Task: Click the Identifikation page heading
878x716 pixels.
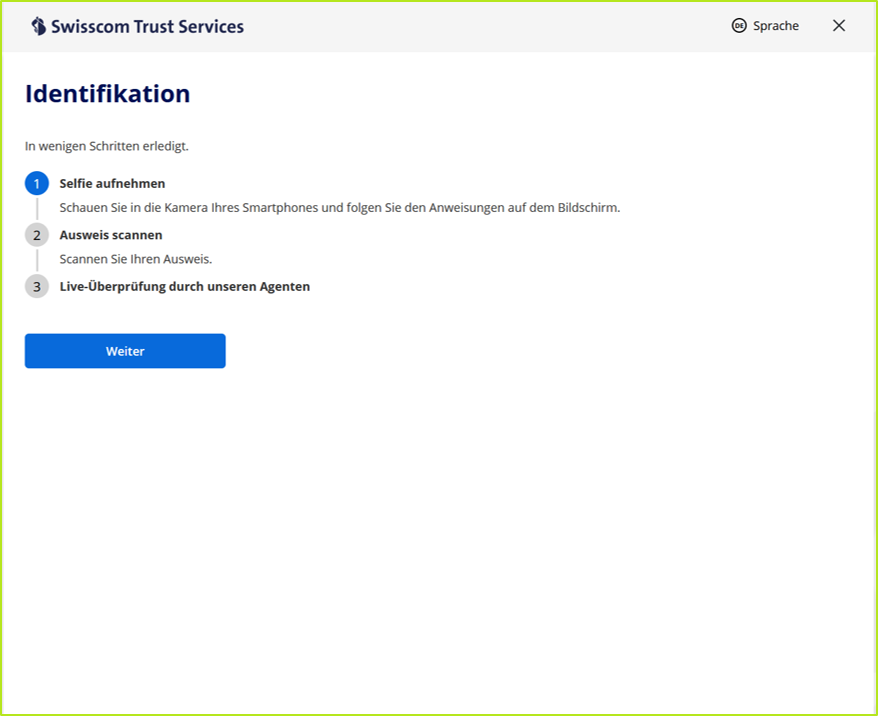Action: tap(107, 94)
